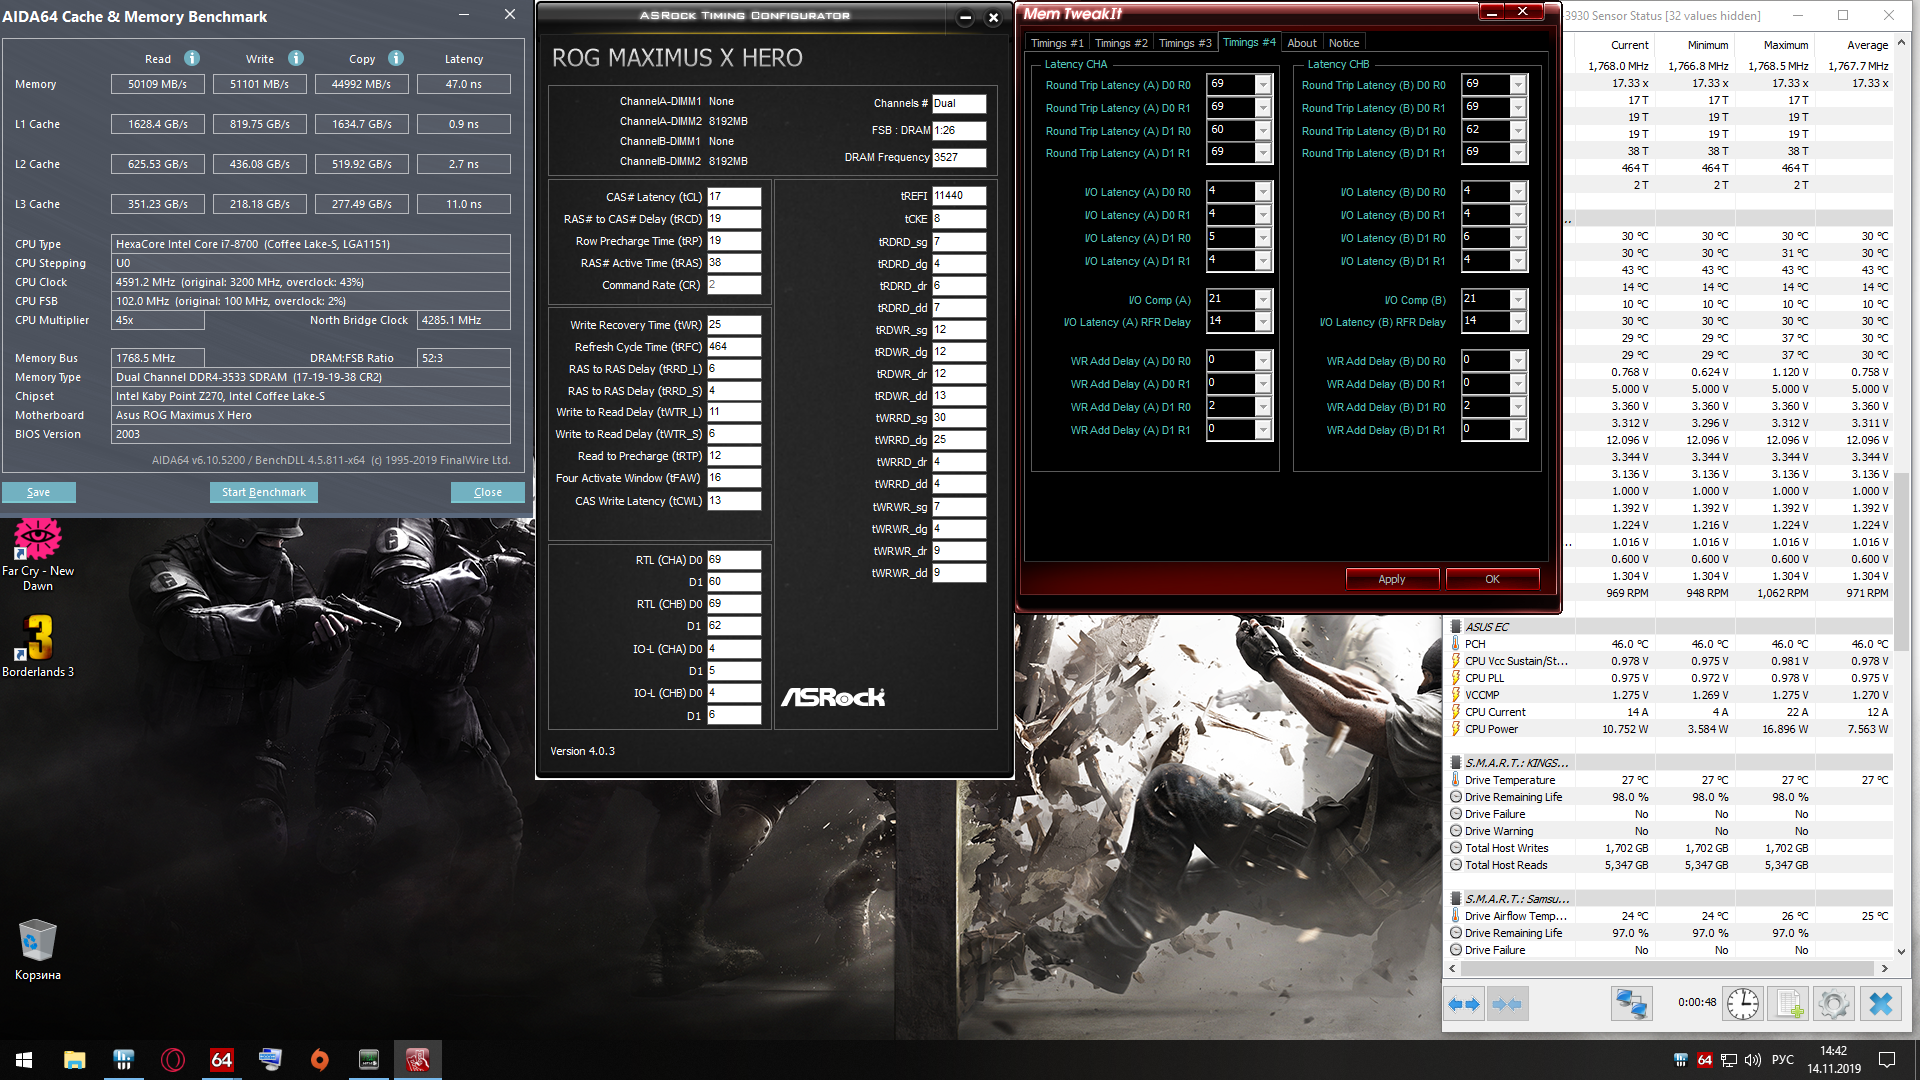Open the About tab in Mem TweakIt
Image resolution: width=1920 pixels, height=1080 pixels.
pos(1301,43)
